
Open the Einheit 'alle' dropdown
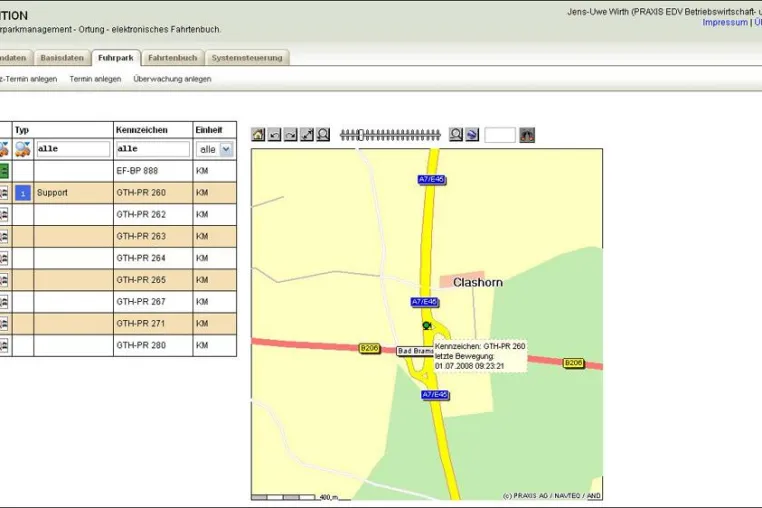(215, 149)
